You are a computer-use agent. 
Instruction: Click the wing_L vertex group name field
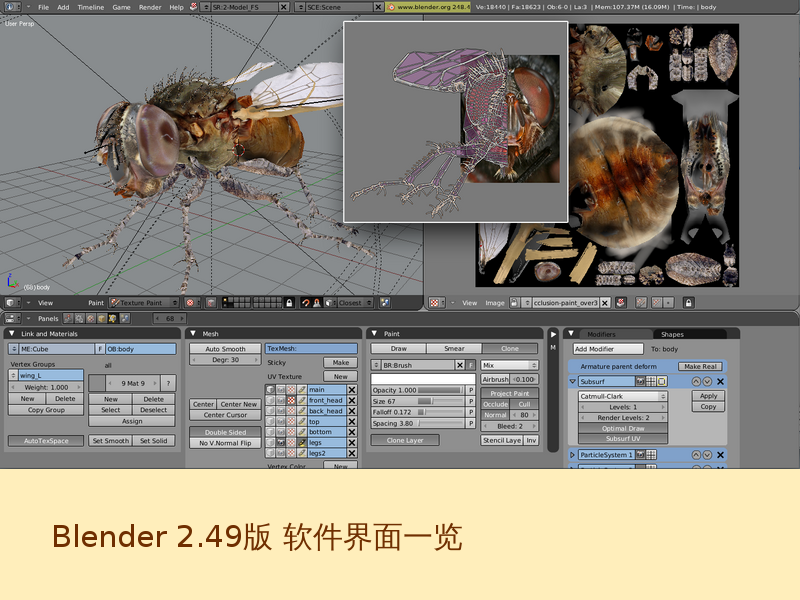[x=51, y=376]
